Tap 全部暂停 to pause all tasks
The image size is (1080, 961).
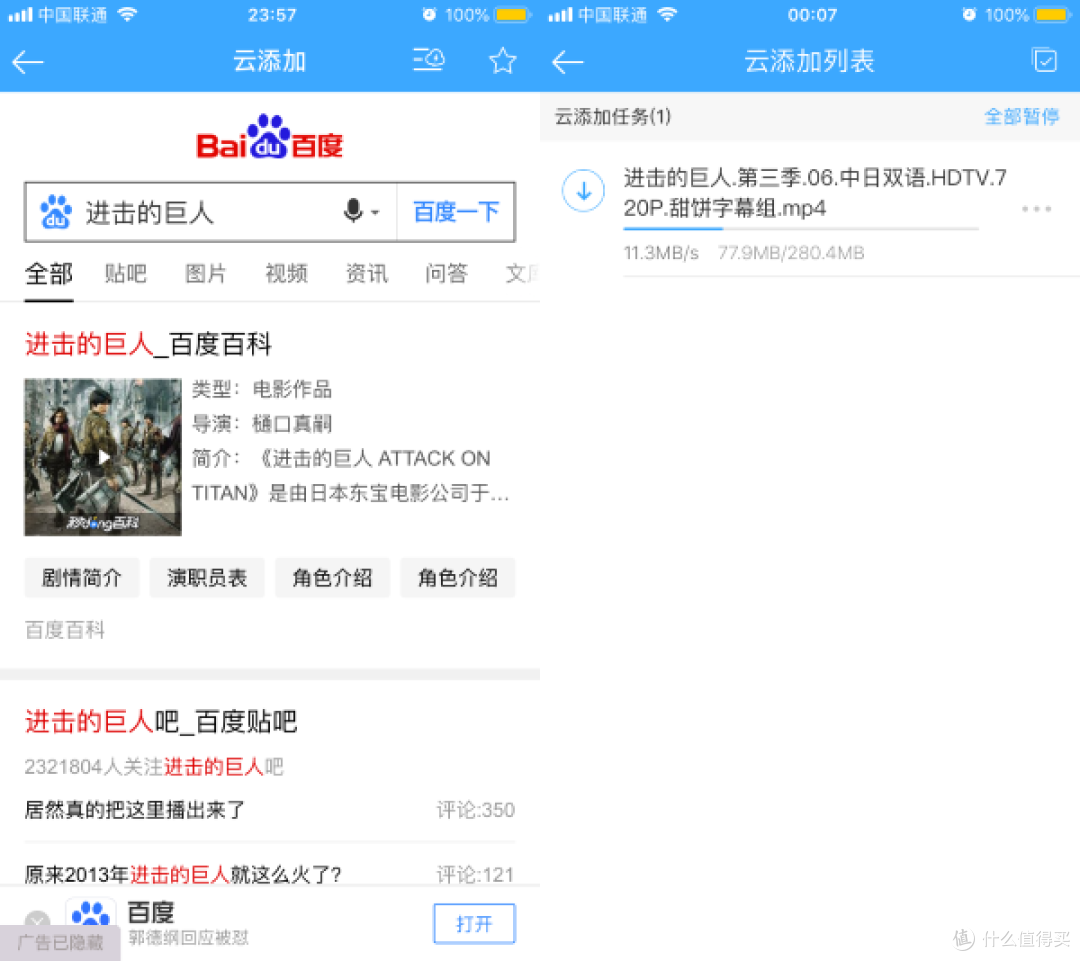pyautogui.click(x=1021, y=116)
